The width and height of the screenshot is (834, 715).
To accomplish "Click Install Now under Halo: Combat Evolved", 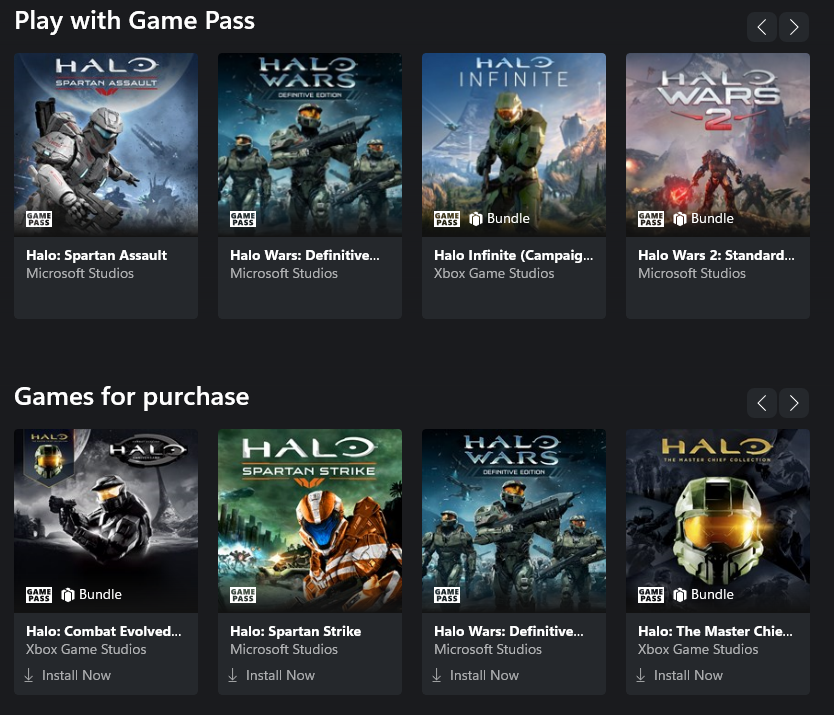I will tap(76, 675).
